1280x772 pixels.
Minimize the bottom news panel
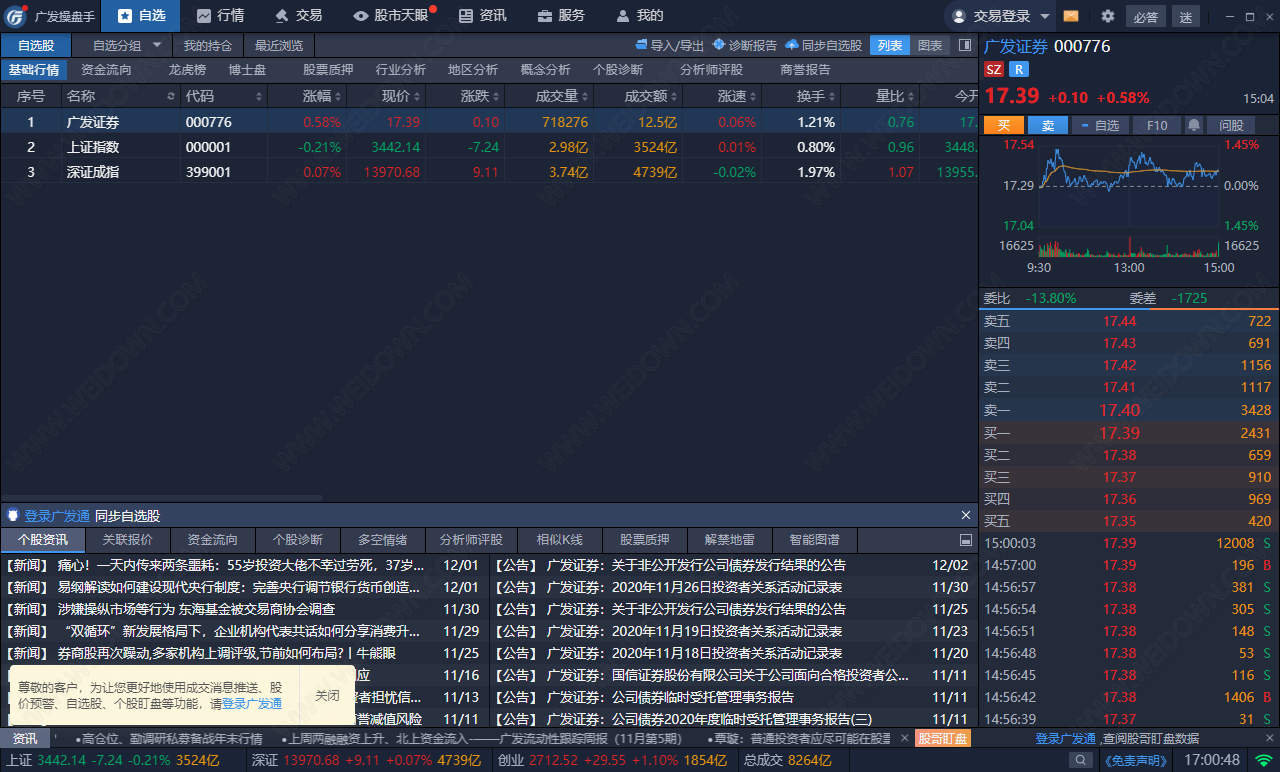coord(965,539)
